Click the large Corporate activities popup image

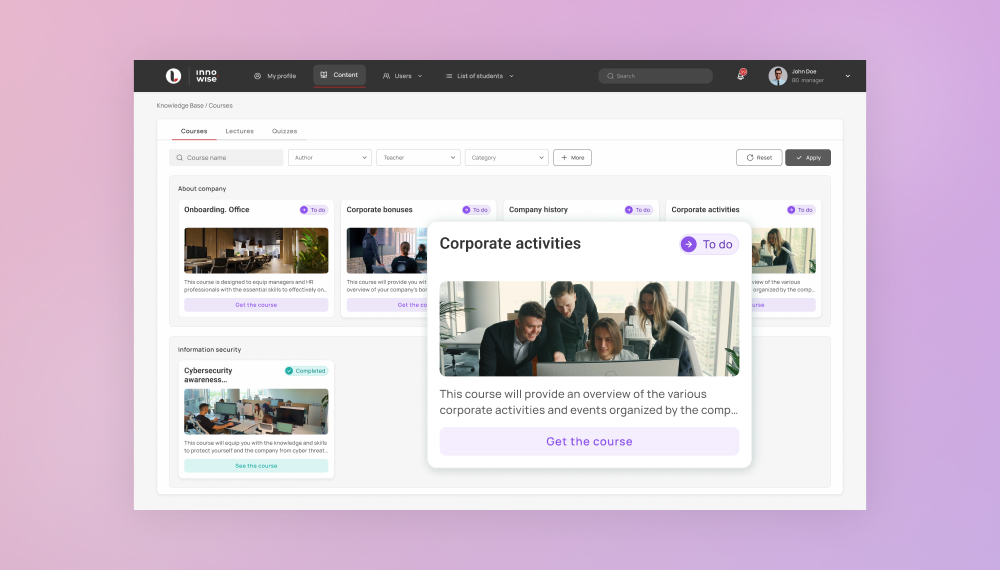click(589, 328)
